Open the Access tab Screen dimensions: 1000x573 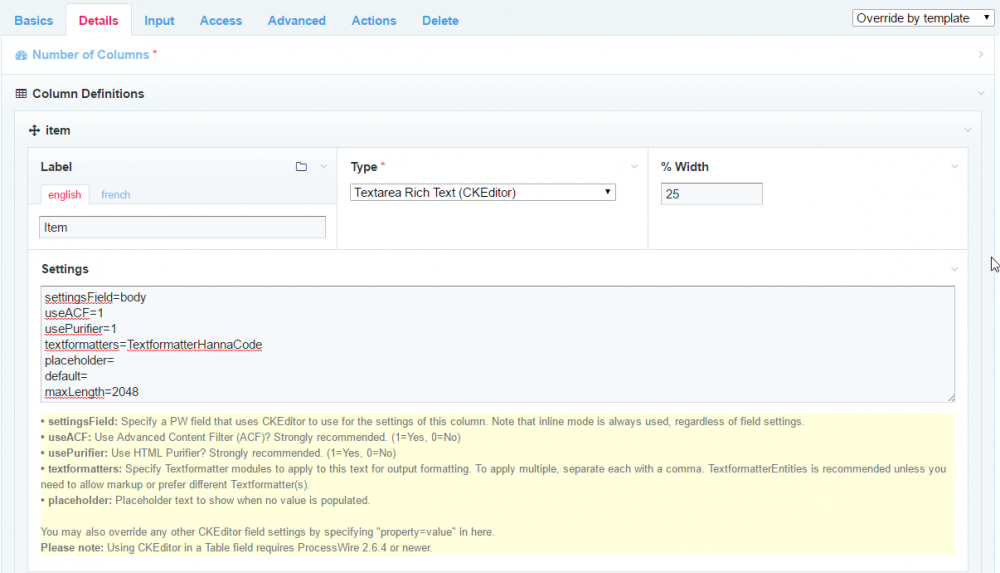click(221, 20)
